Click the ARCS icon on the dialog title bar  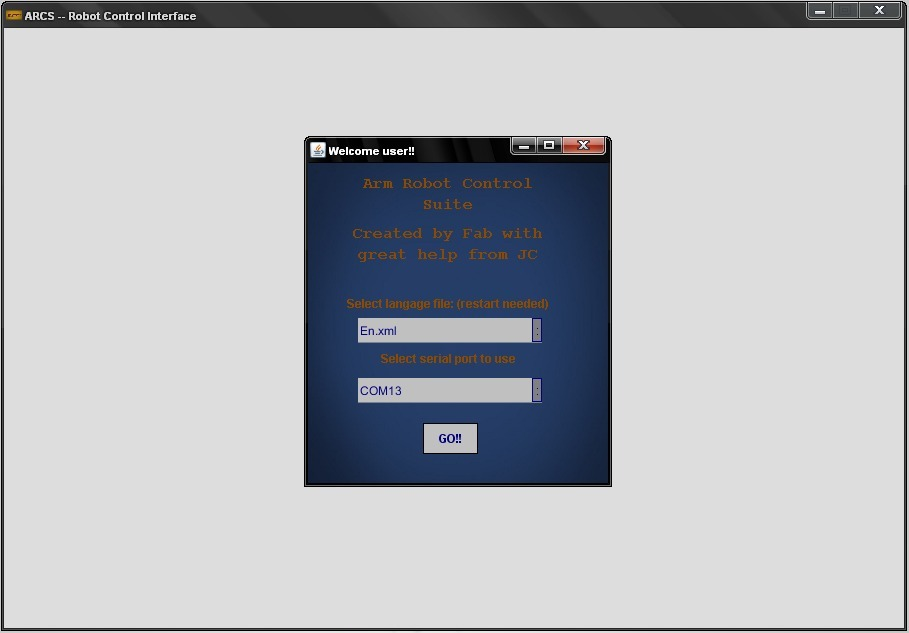(316, 150)
